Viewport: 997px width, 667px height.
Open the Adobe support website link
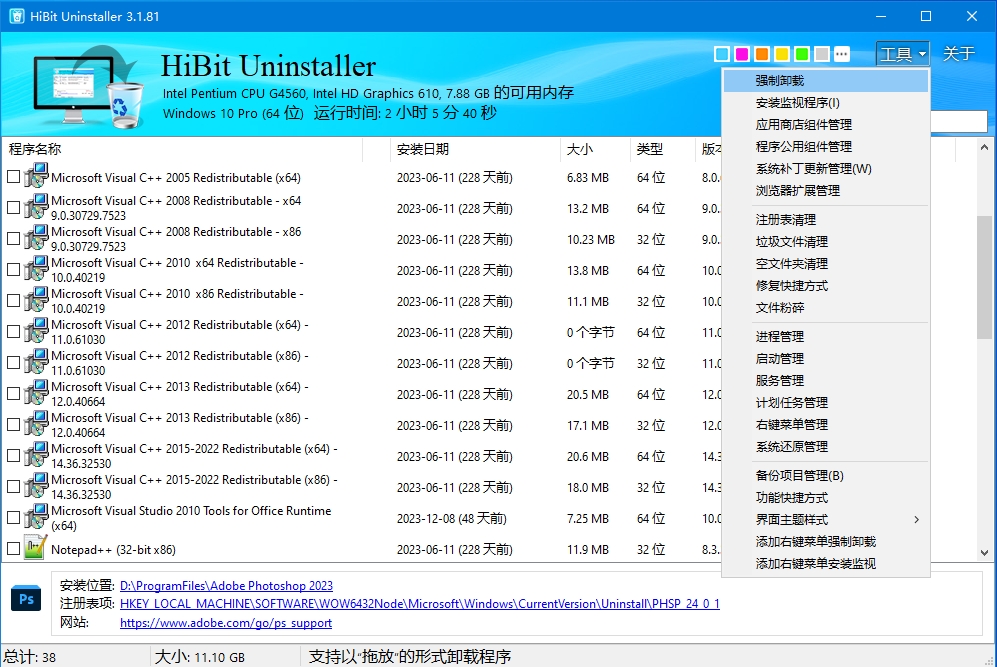tap(226, 623)
